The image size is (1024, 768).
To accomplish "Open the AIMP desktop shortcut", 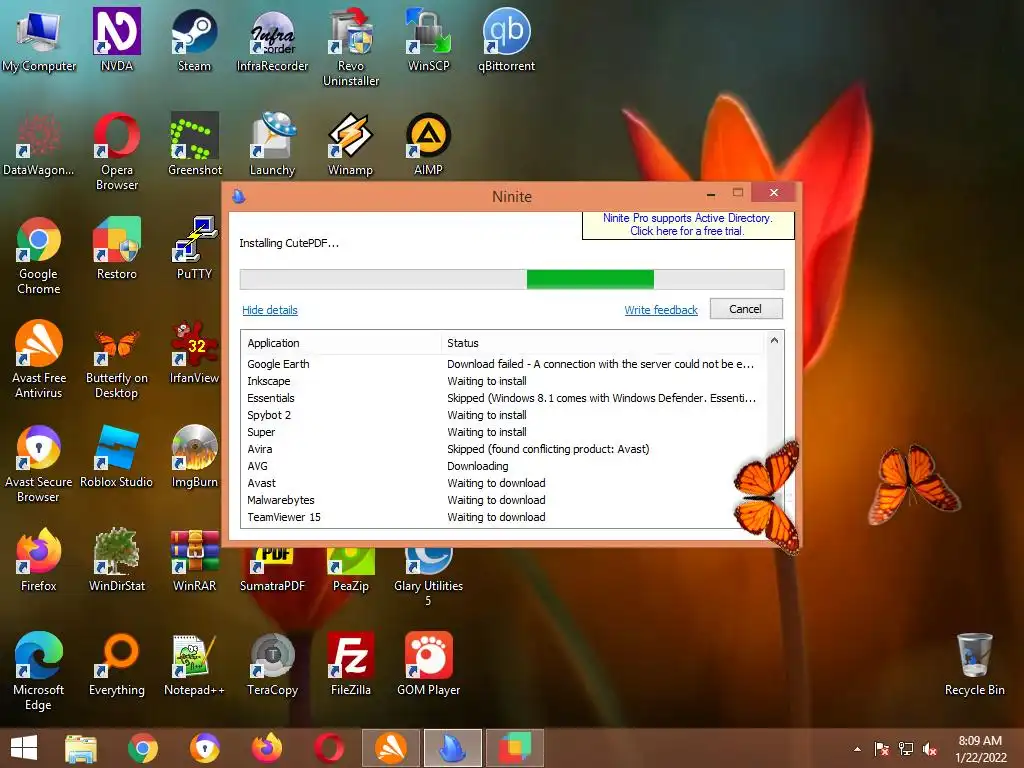I will pos(428,144).
